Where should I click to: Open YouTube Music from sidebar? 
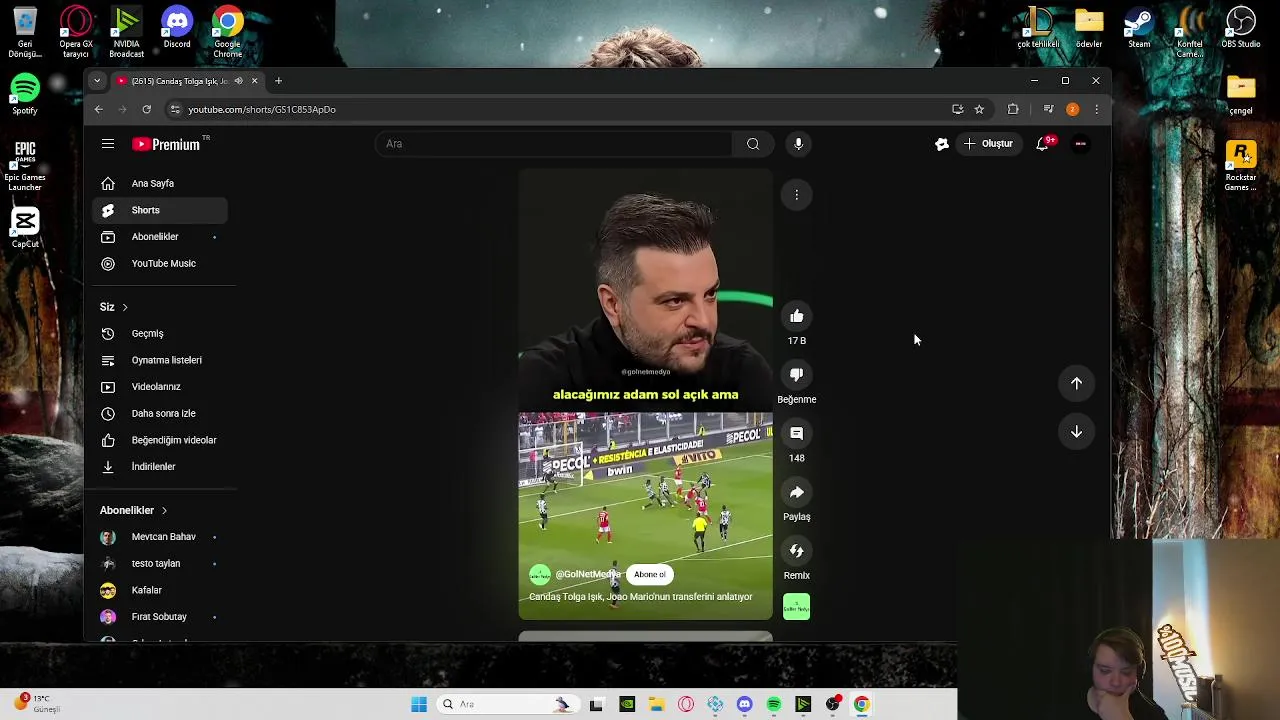click(160, 264)
